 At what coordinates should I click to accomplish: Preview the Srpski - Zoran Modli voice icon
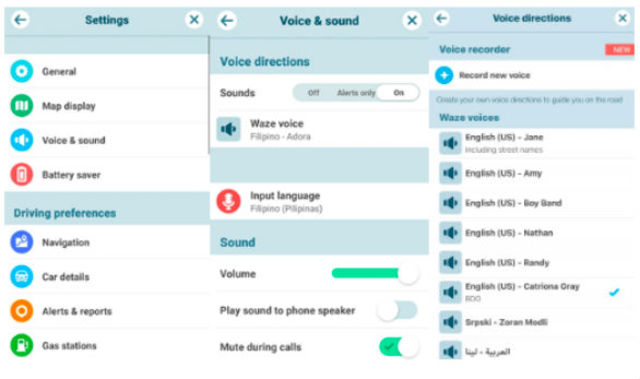(450, 322)
